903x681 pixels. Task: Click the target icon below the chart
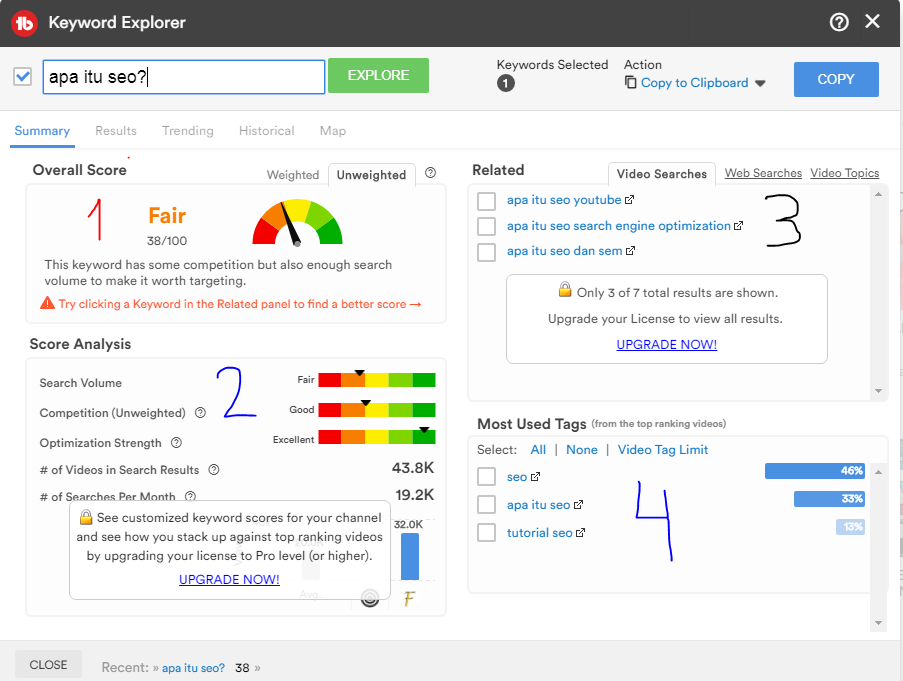tap(370, 599)
